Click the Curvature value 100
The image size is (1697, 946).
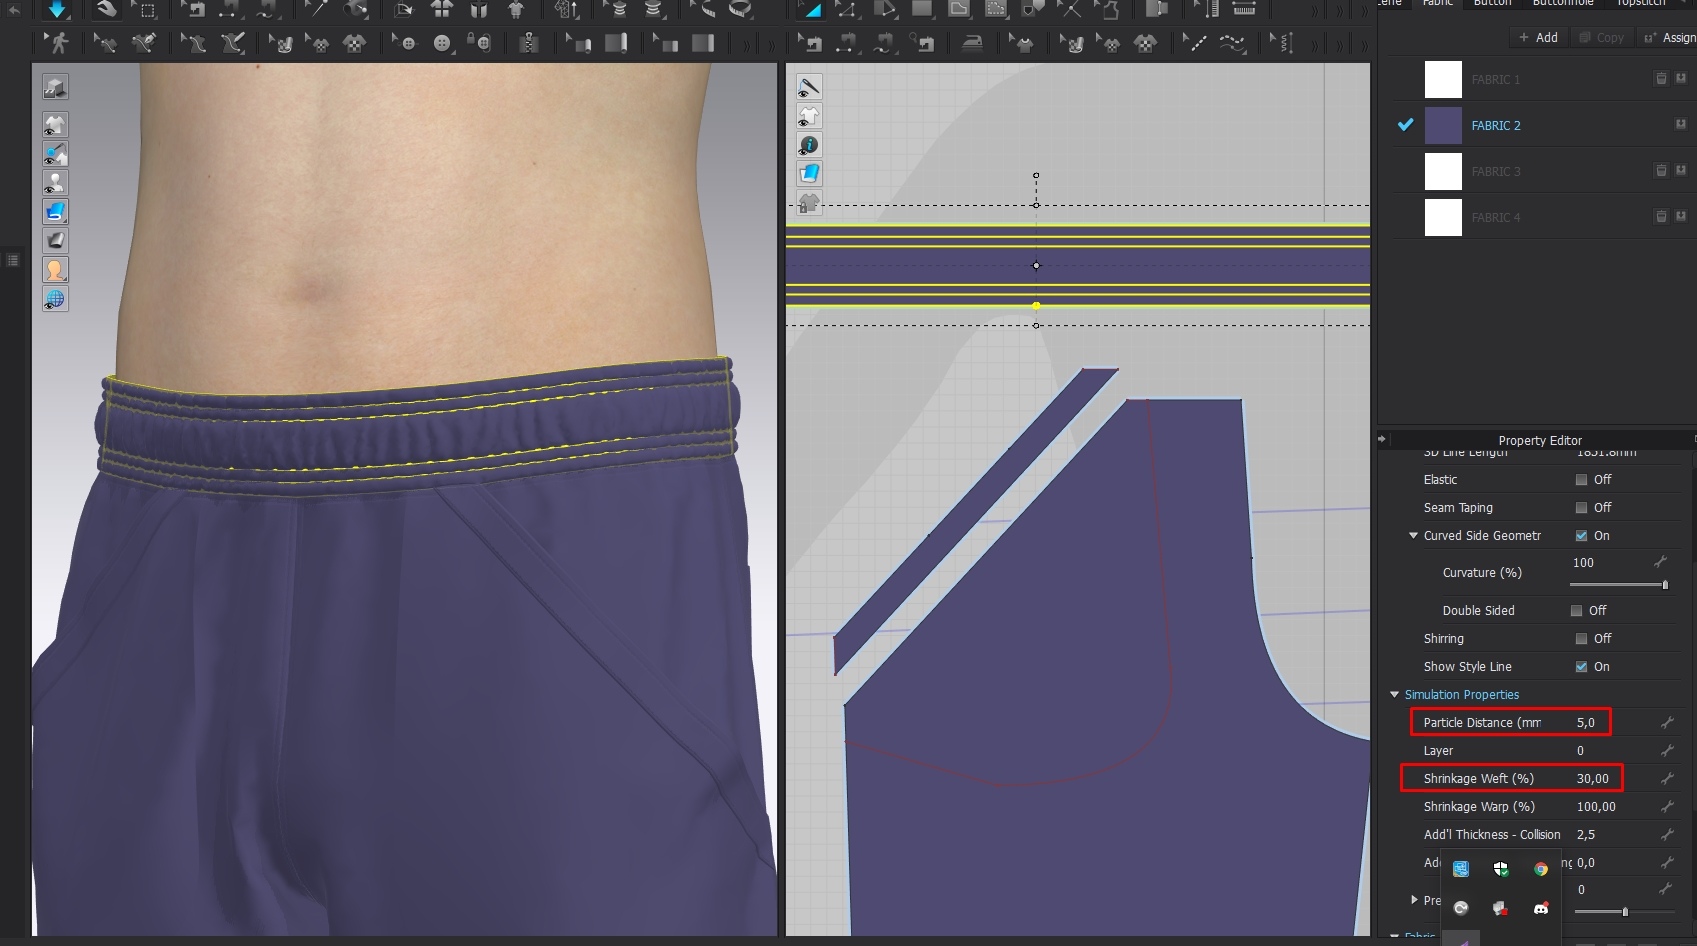click(x=1584, y=563)
